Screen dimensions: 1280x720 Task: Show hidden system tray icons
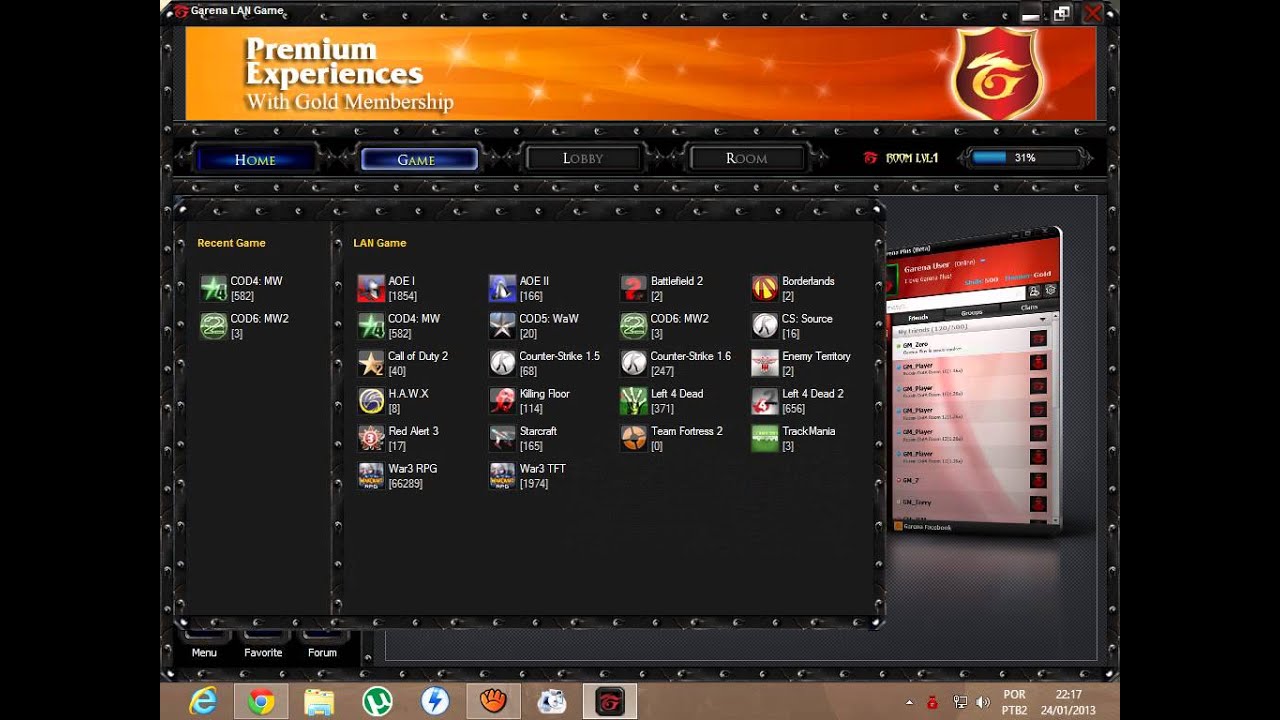tap(909, 703)
